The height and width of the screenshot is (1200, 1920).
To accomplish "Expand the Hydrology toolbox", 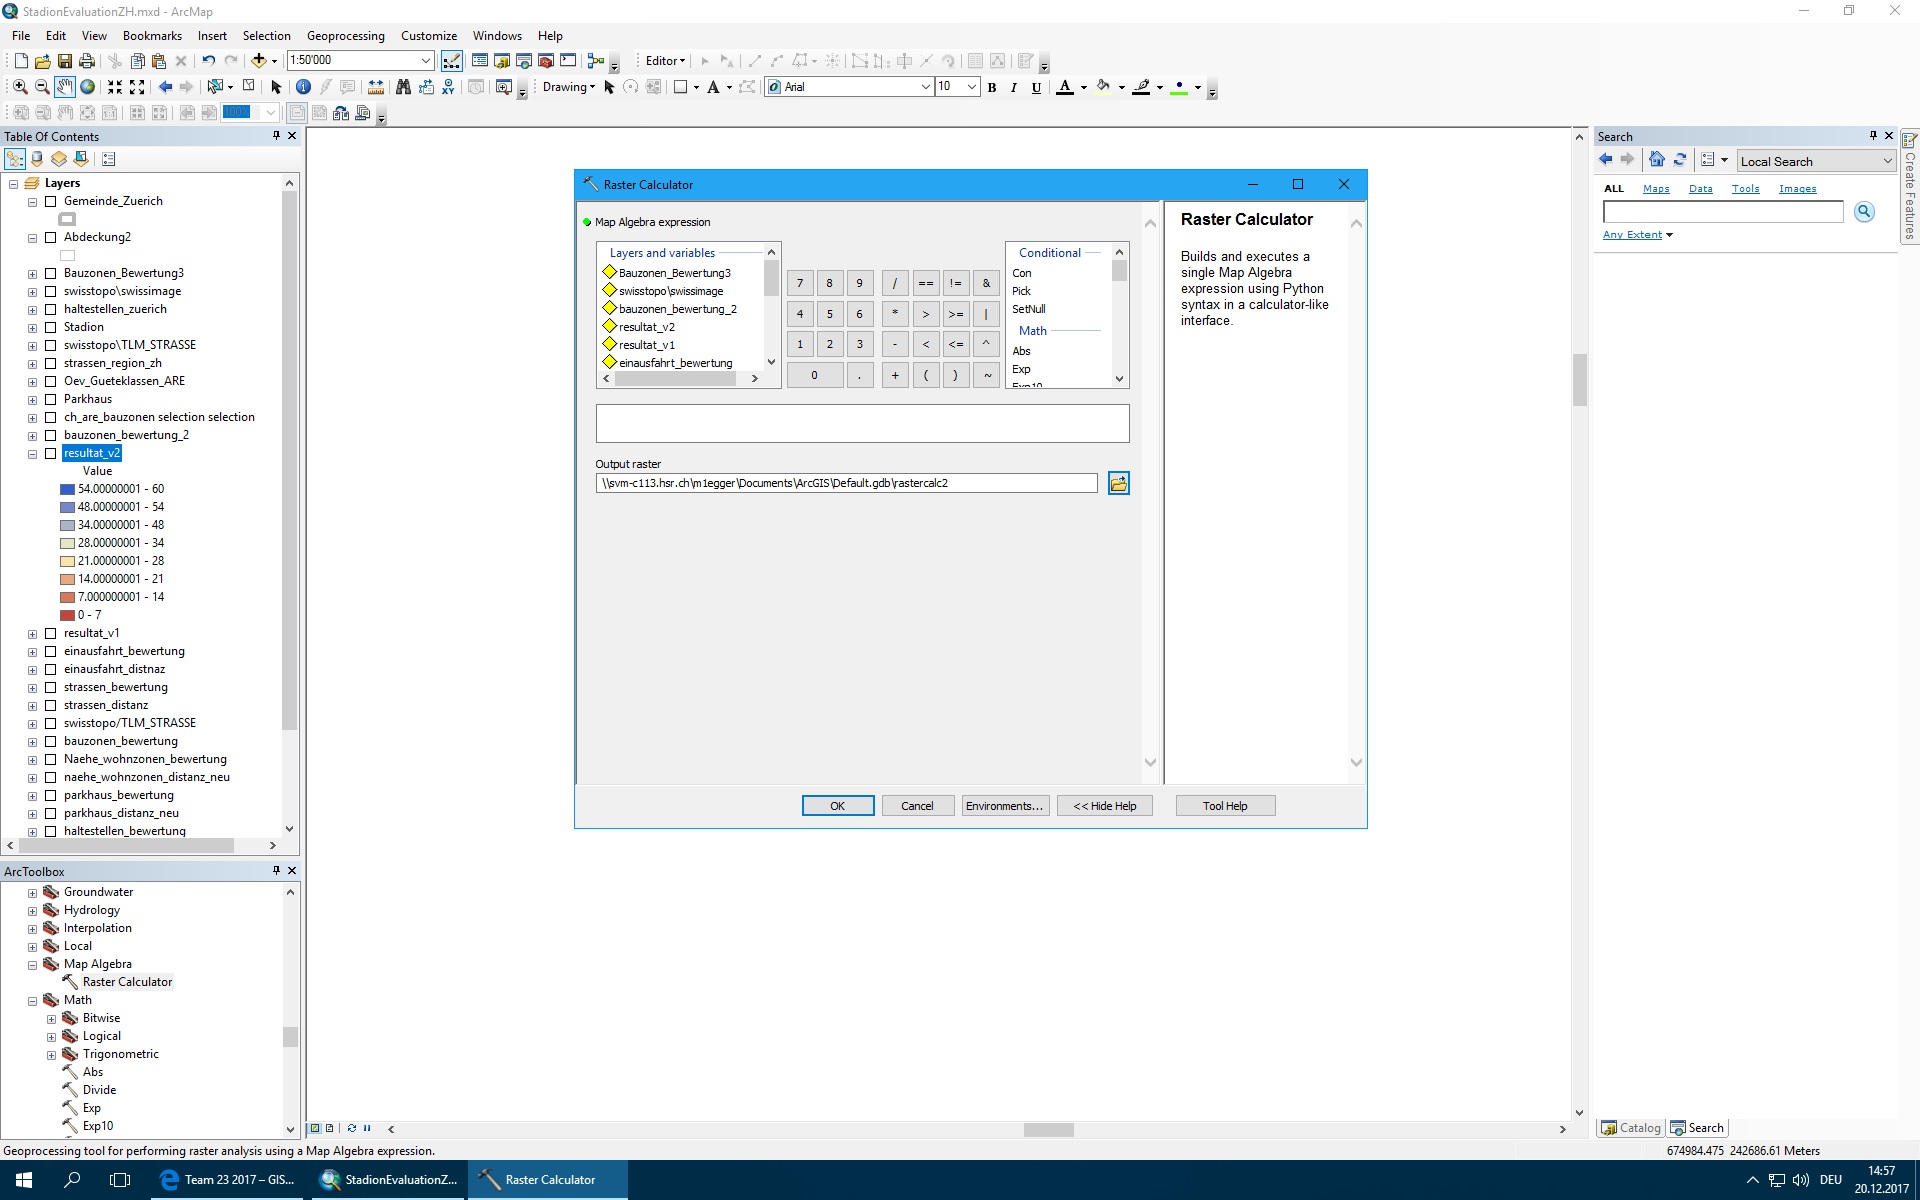I will coord(32,911).
